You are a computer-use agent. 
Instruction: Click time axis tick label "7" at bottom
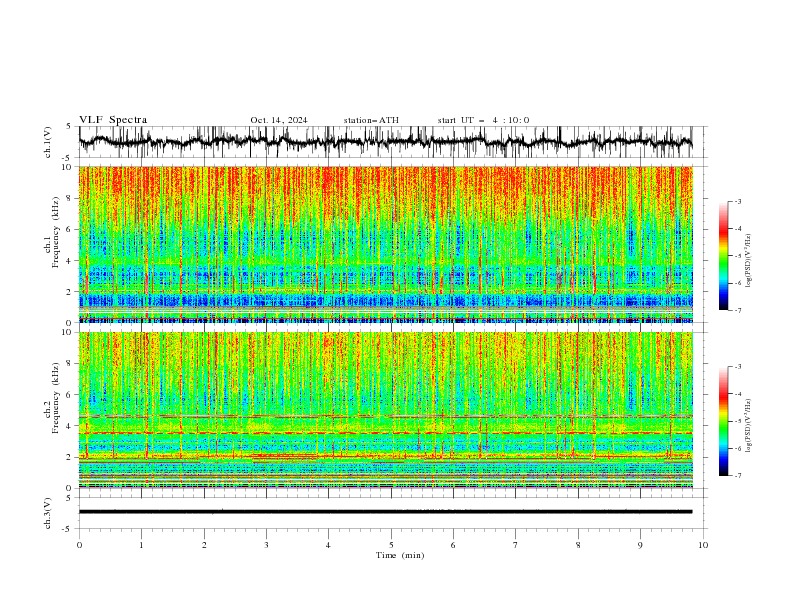click(516, 545)
